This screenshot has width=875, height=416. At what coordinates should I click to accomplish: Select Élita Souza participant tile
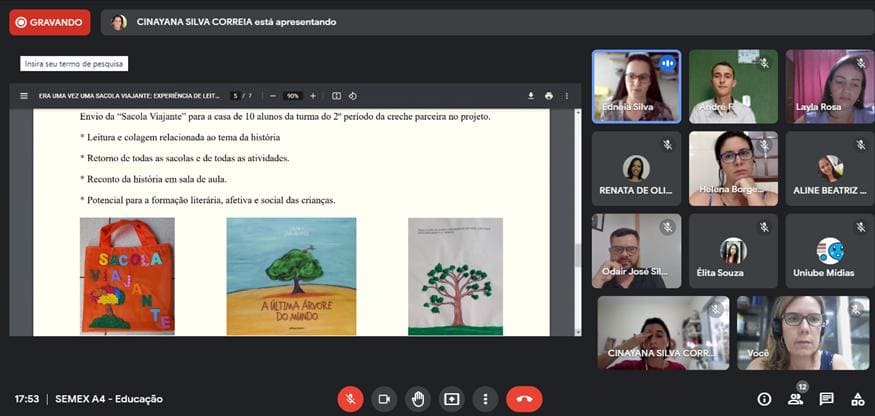(733, 251)
